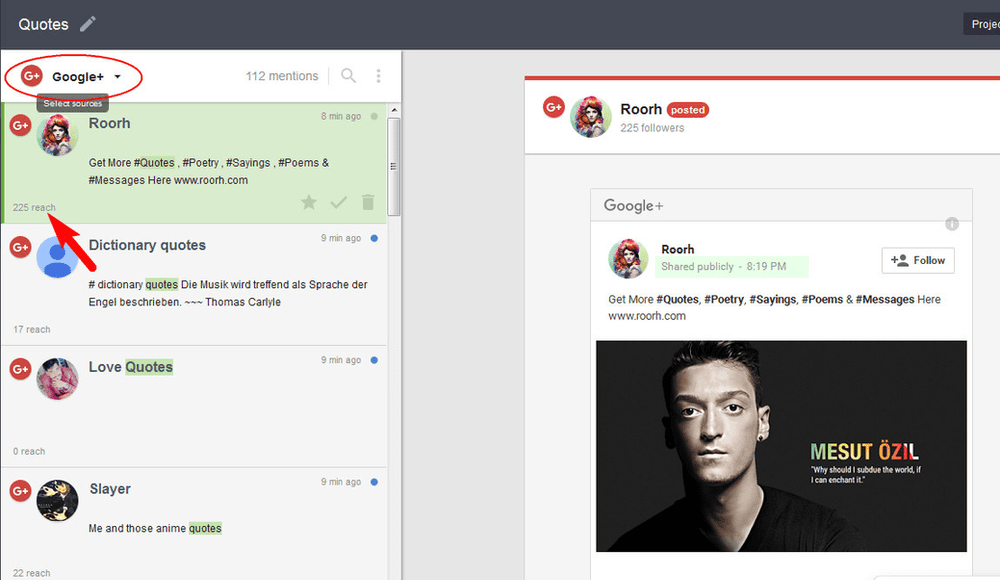Click the scroll up arrow of mentions list
The width and height of the screenshot is (1000, 580).
394,110
